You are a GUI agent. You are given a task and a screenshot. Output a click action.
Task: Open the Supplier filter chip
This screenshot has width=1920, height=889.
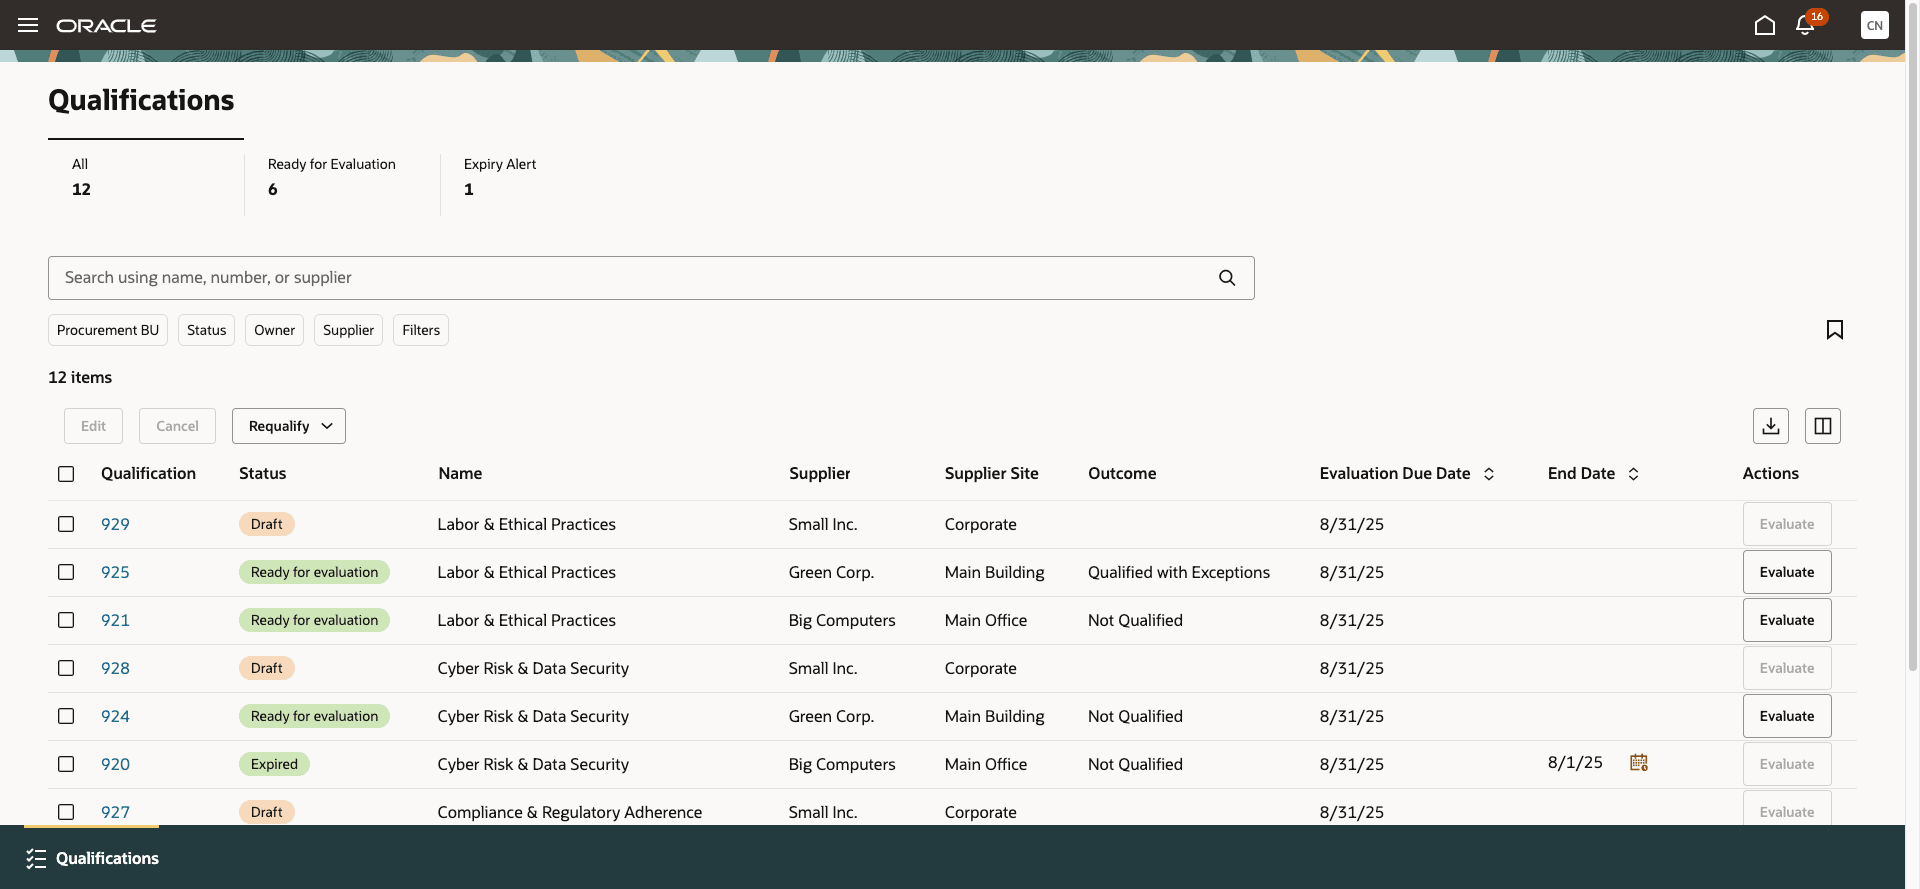pos(348,330)
